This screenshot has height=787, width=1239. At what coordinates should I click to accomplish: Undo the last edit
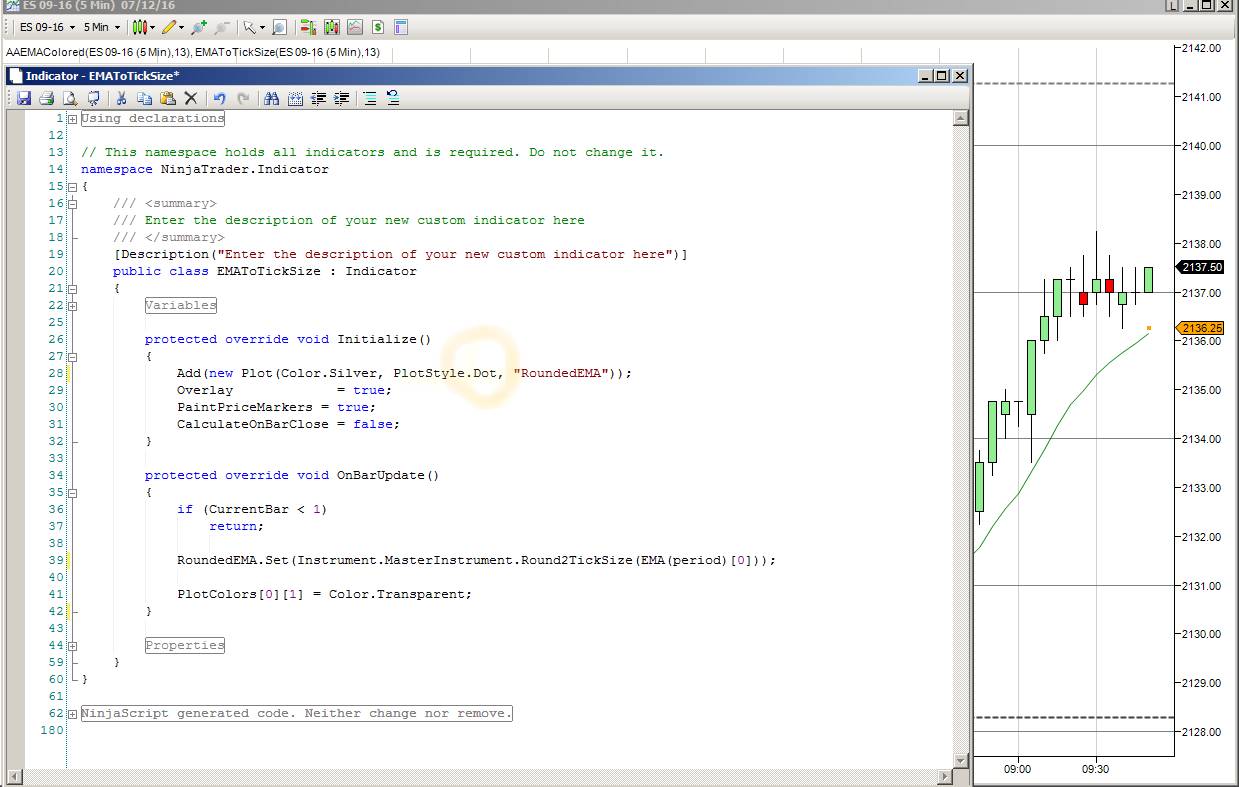219,98
